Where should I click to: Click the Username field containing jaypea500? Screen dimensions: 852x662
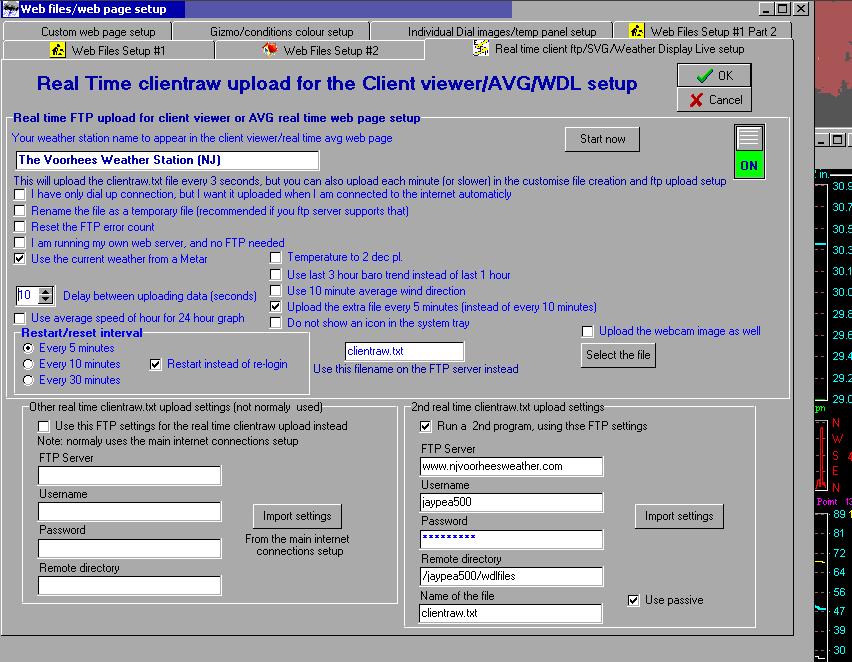(x=511, y=502)
